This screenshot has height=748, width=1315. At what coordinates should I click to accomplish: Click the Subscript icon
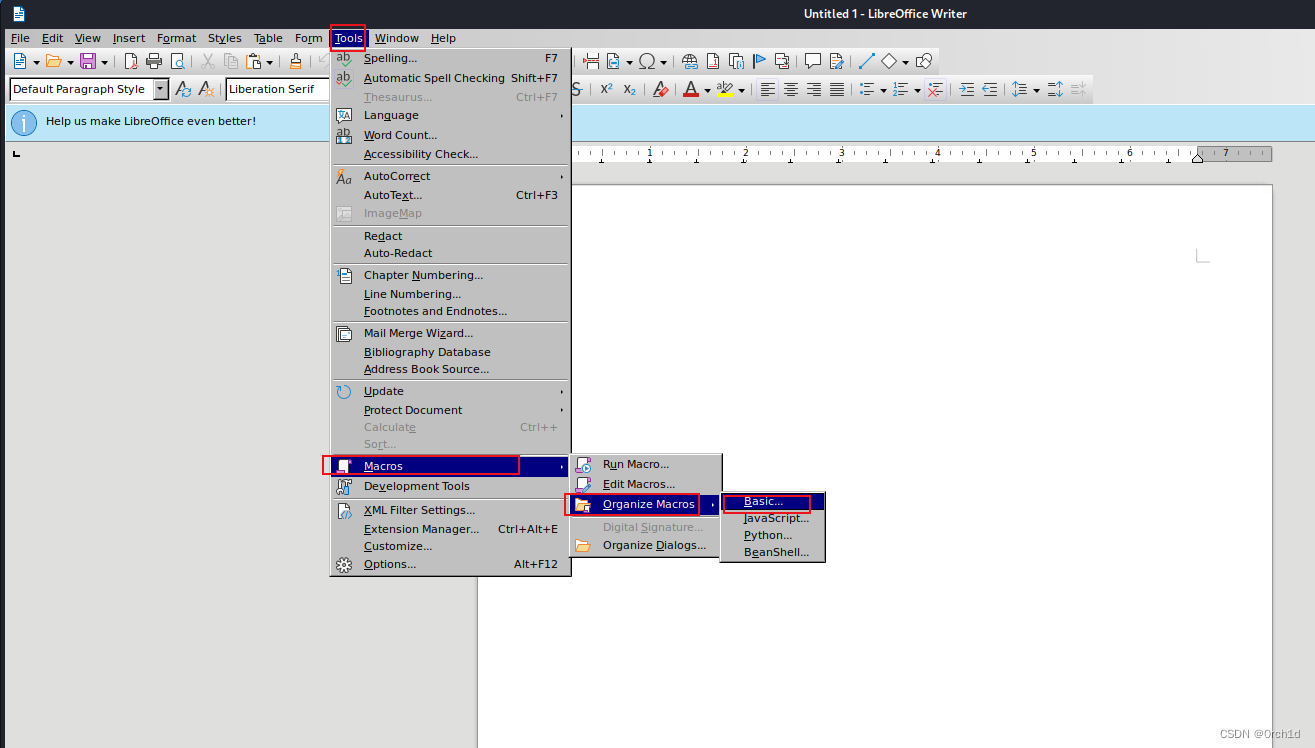629,89
